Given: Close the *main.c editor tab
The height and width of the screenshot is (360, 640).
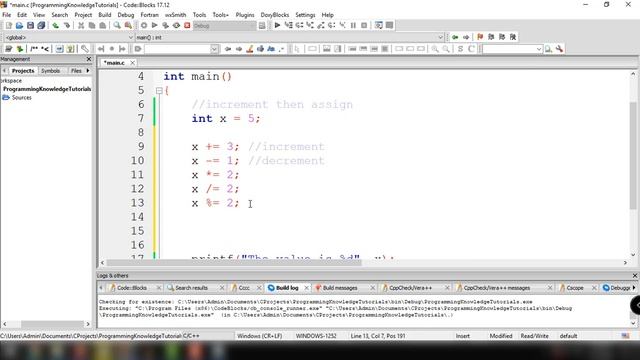Looking at the screenshot, I should (x=132, y=63).
